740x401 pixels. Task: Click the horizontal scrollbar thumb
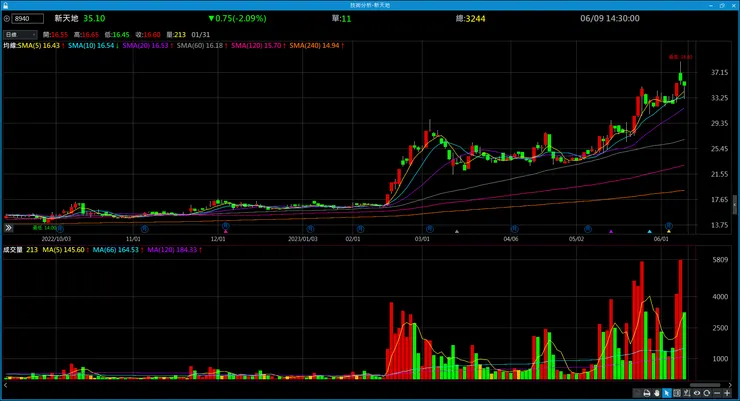coord(705,385)
